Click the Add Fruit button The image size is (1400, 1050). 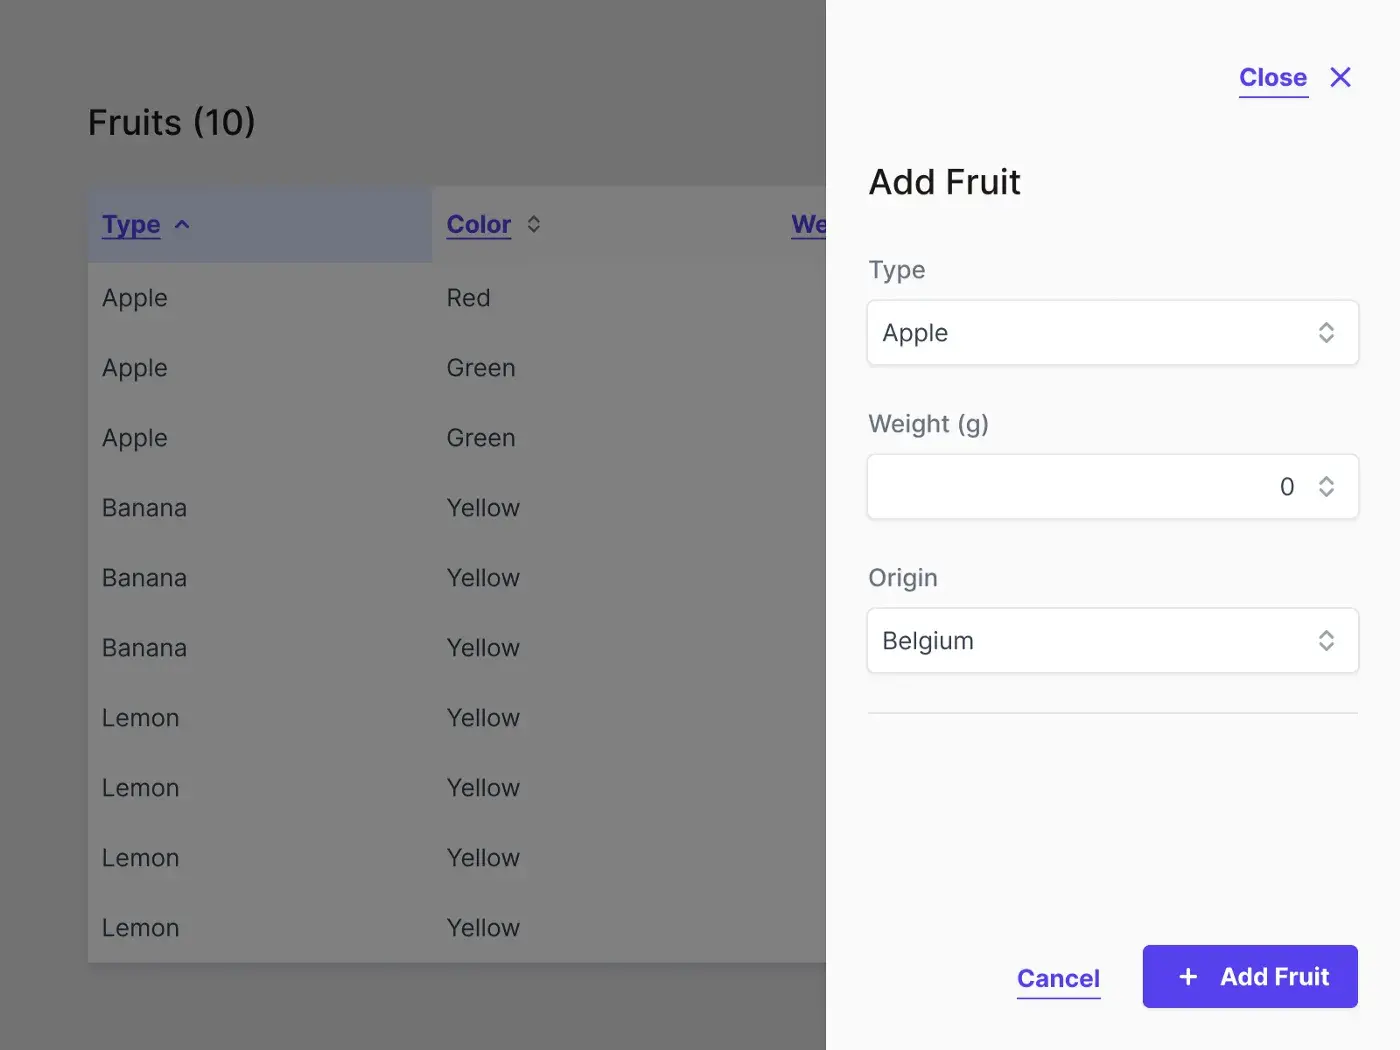1250,977
